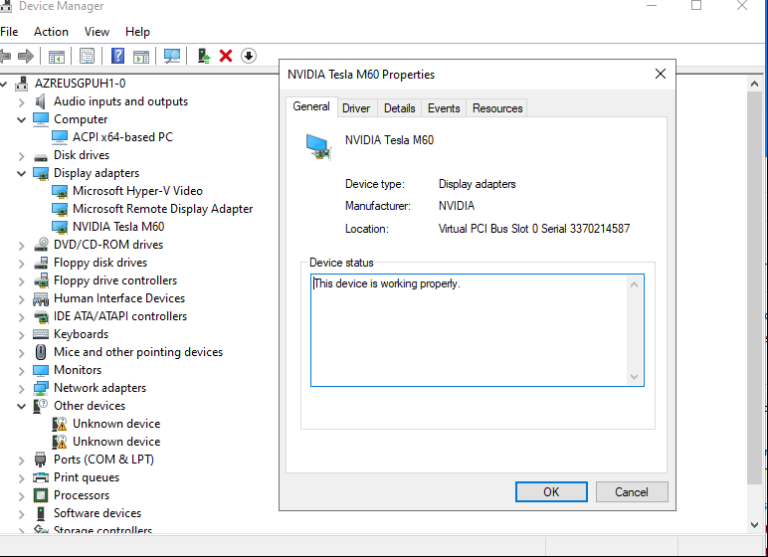Click Device Manager tree scroll-up arrow
Screen dimensions: 768x557
(754, 84)
